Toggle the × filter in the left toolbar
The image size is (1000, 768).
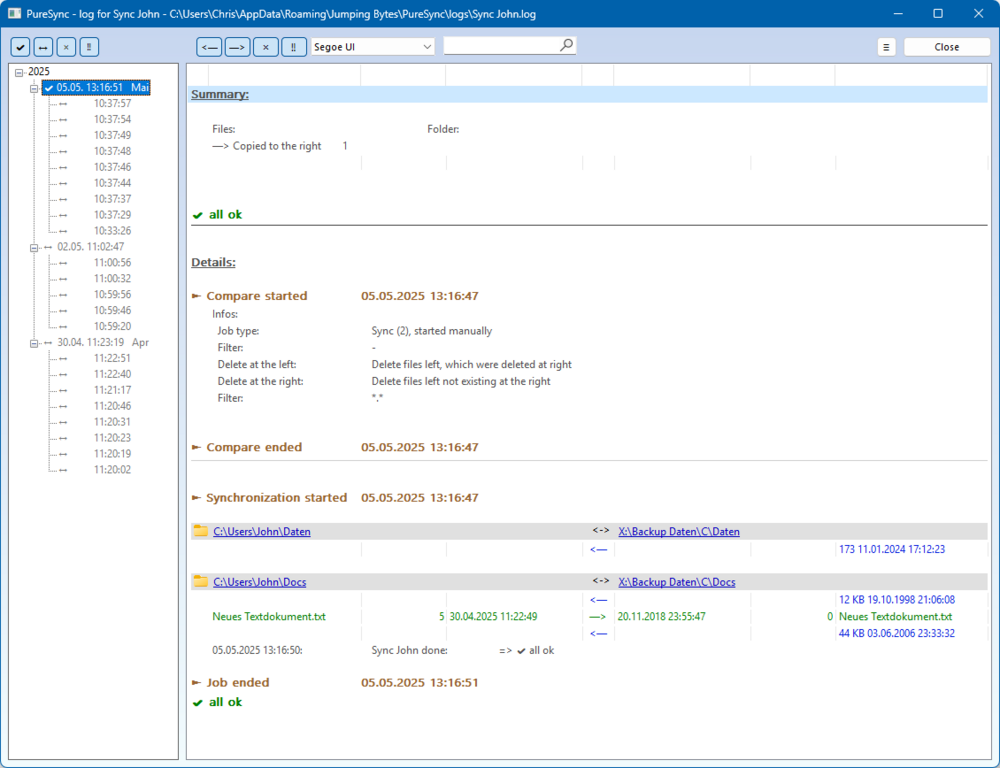[66, 47]
